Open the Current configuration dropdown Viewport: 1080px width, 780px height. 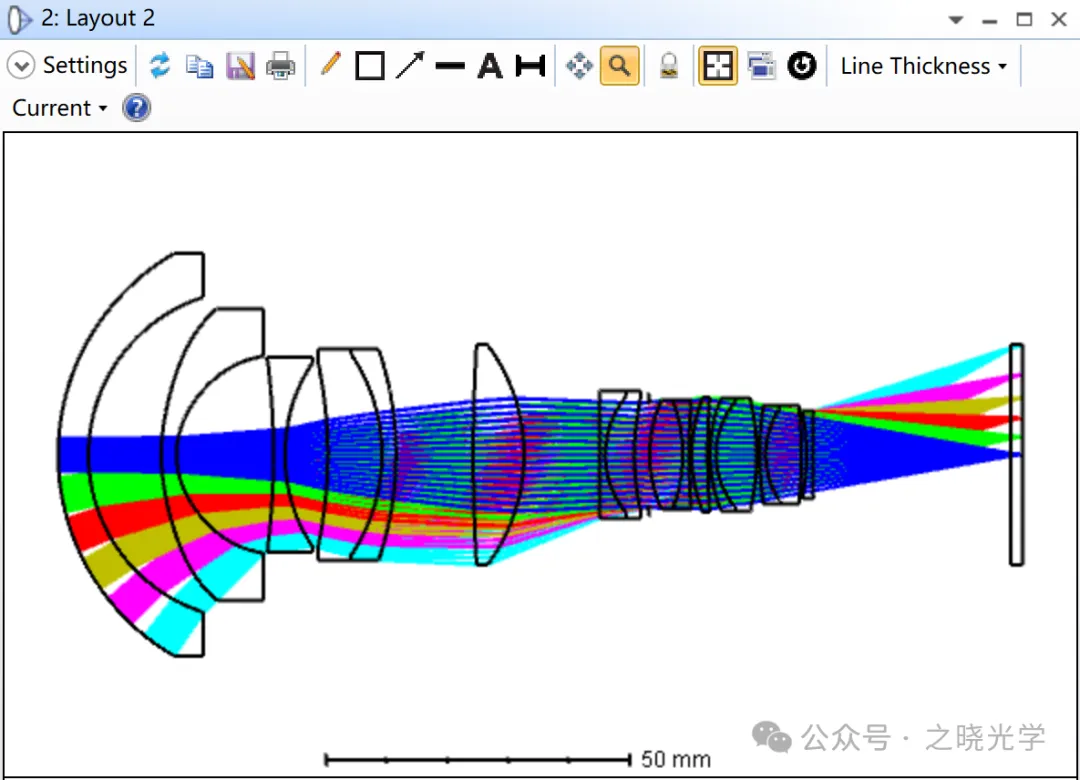pos(59,108)
